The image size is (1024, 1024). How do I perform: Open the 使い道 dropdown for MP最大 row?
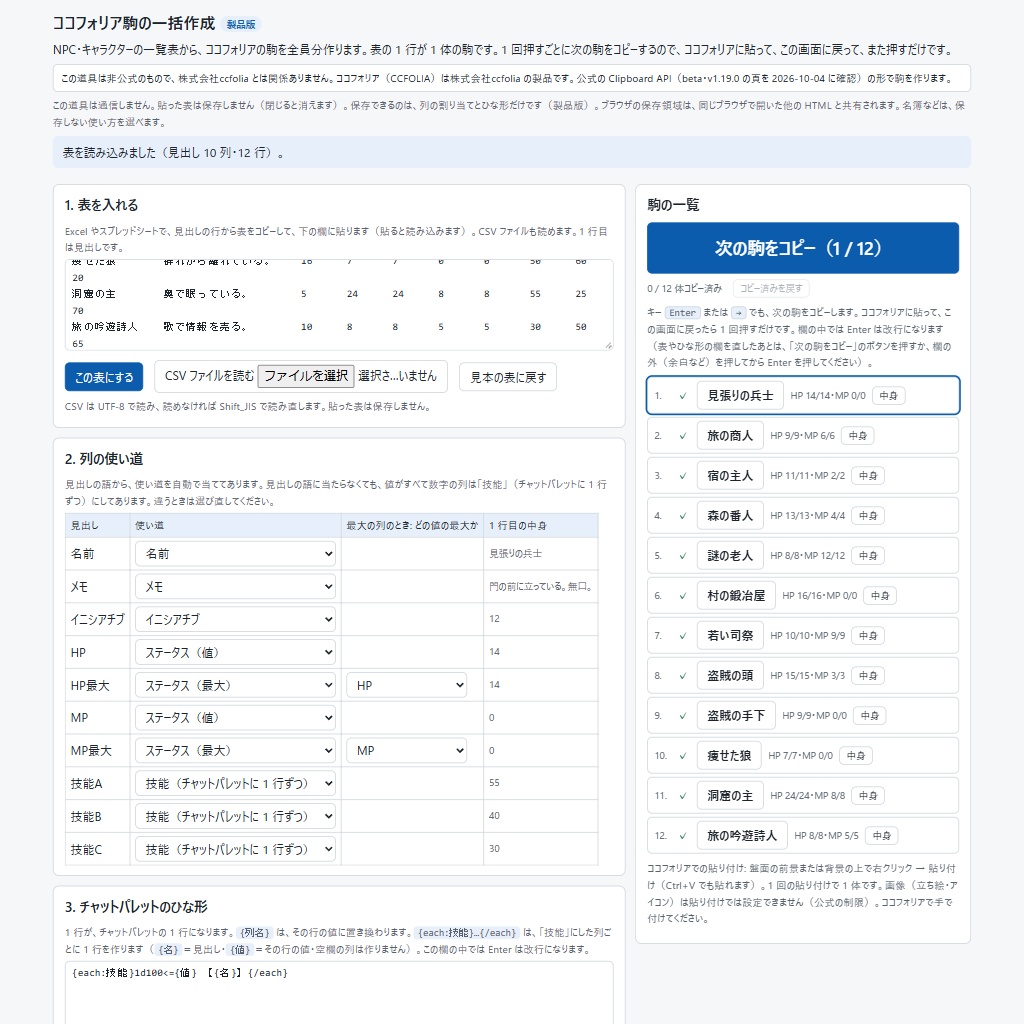pyautogui.click(x=235, y=750)
